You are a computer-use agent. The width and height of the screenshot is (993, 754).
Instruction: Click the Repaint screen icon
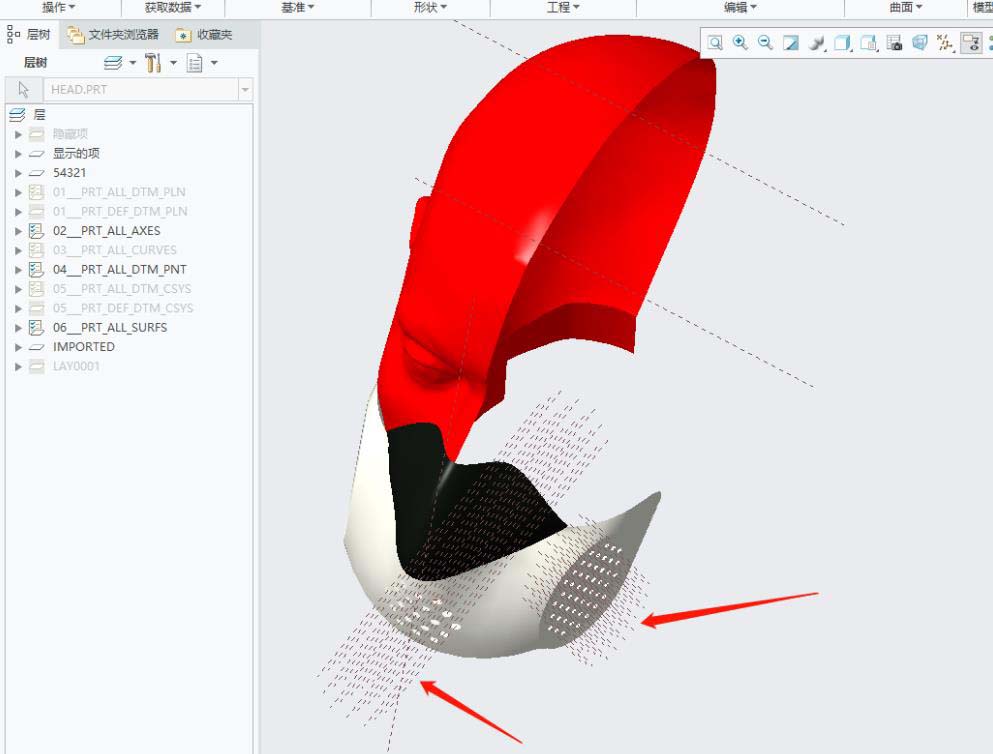tap(791, 42)
